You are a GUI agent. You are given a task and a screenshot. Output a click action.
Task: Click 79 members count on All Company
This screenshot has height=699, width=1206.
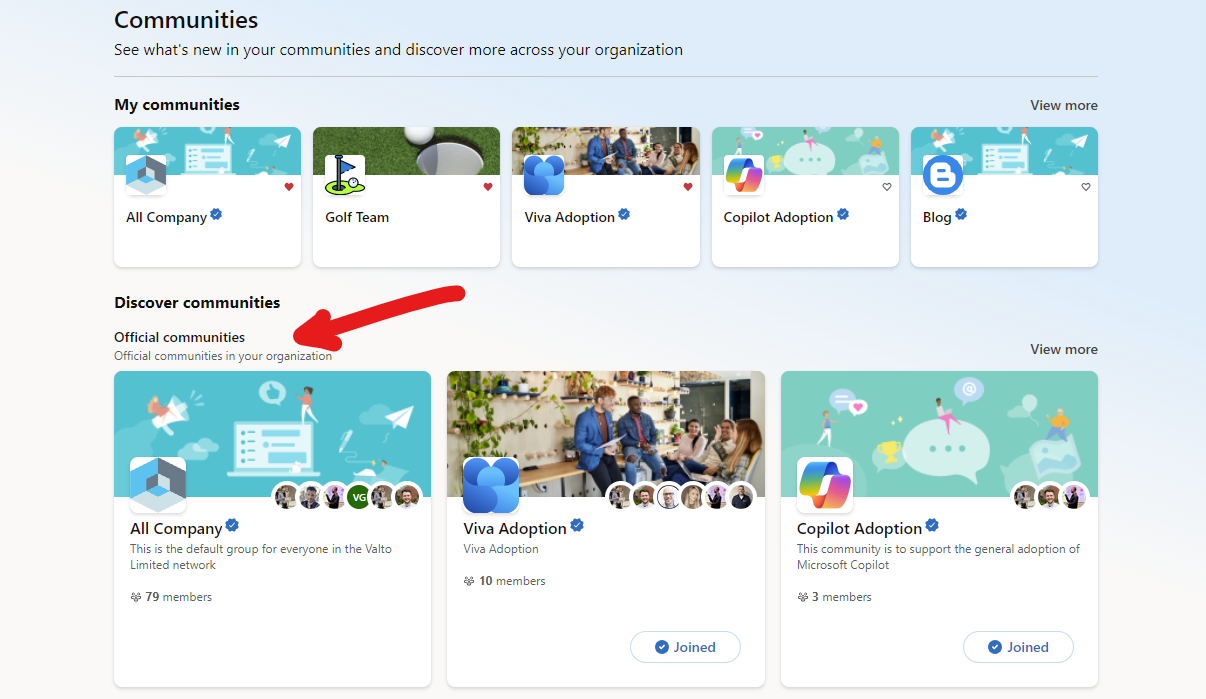(x=171, y=597)
